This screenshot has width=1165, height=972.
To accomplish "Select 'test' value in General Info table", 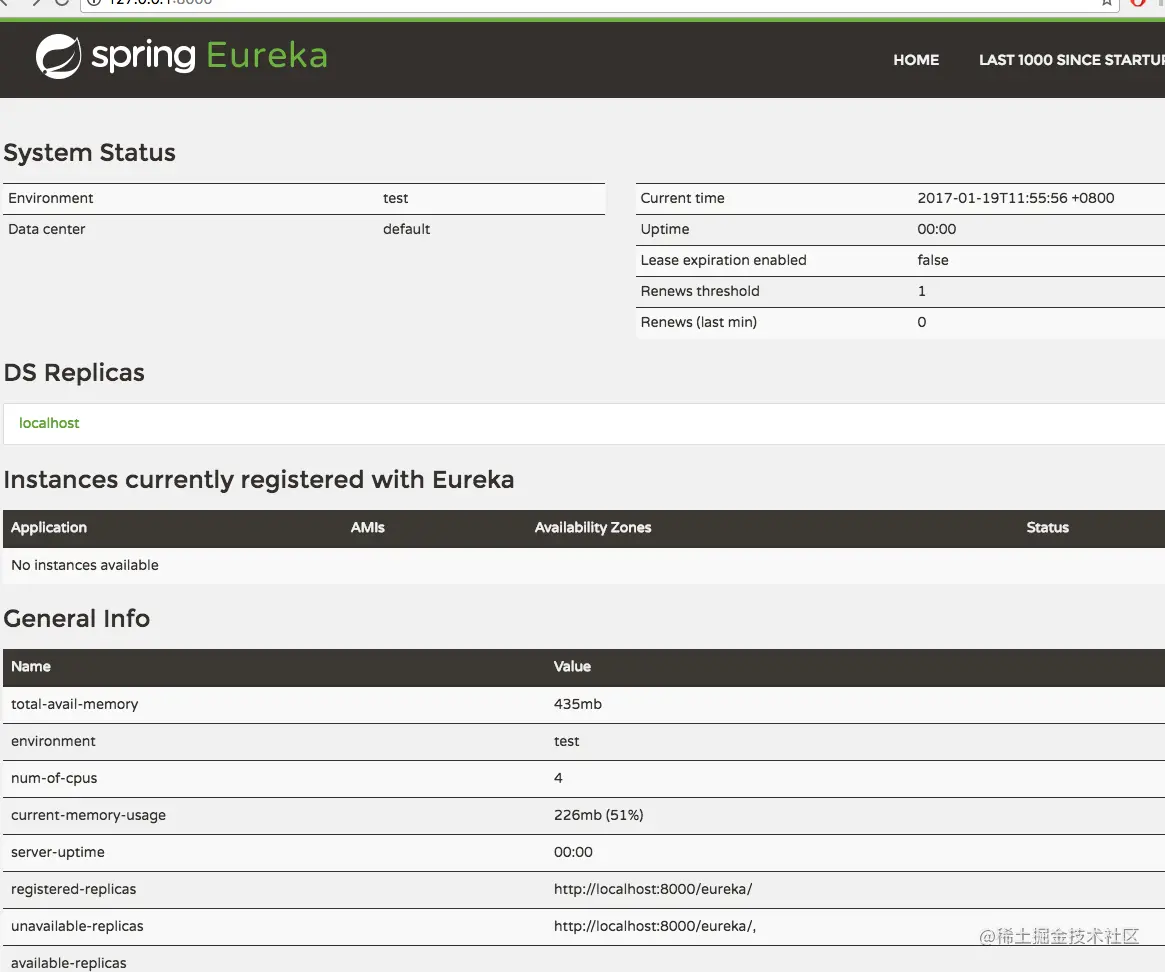I will coord(566,742).
